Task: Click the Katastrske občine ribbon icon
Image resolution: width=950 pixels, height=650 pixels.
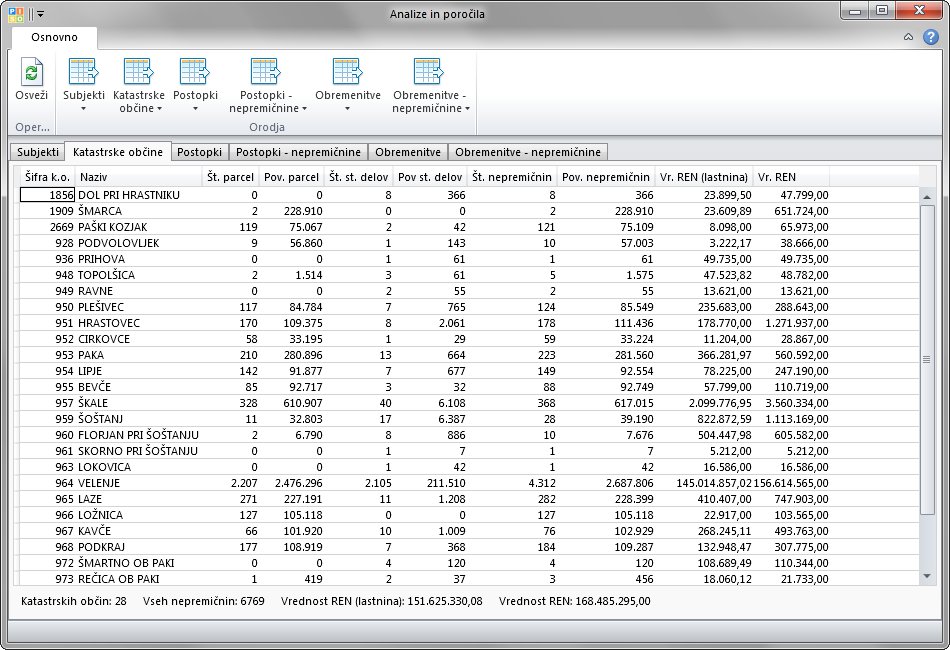Action: (x=138, y=71)
